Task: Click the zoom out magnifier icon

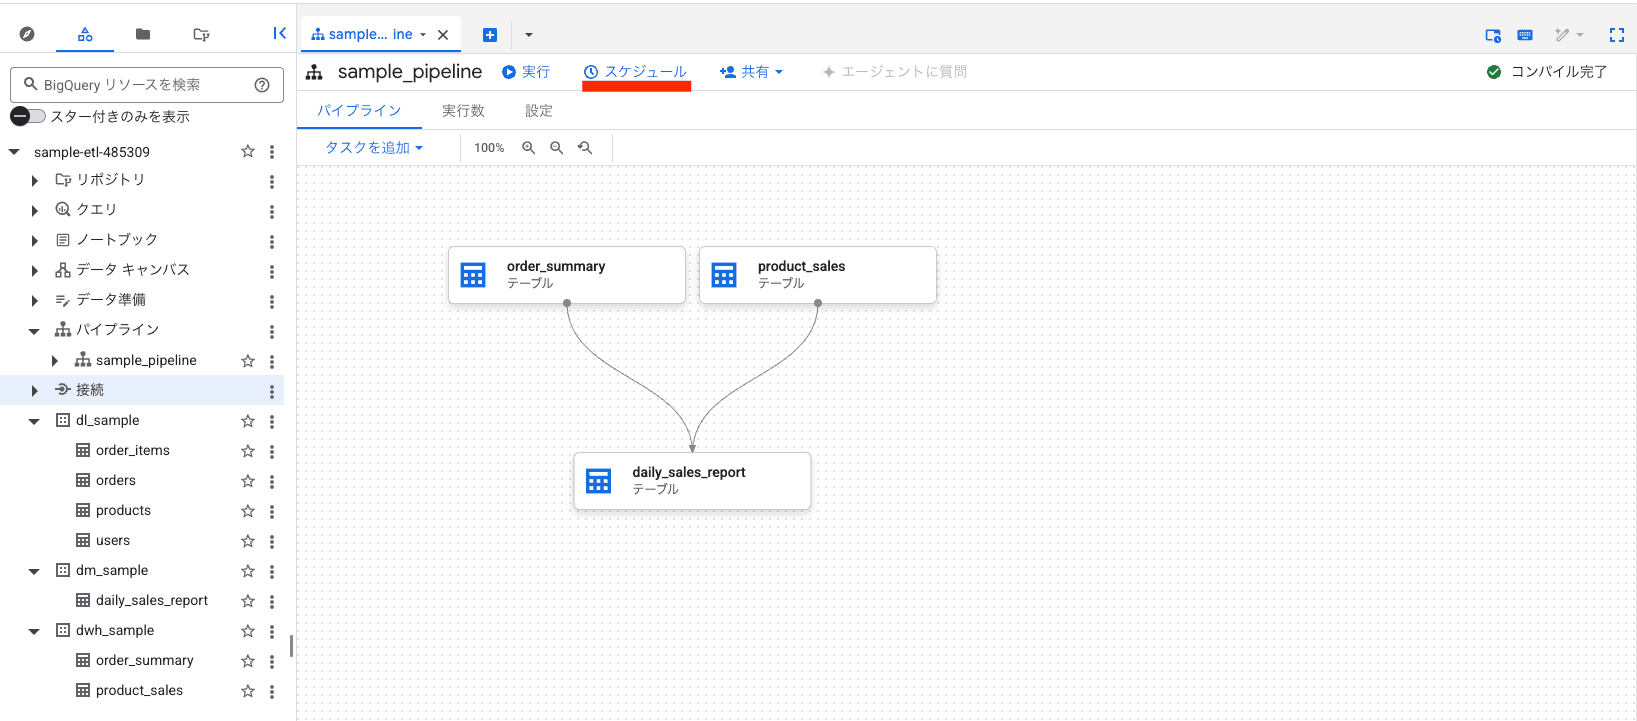Action: [556, 148]
